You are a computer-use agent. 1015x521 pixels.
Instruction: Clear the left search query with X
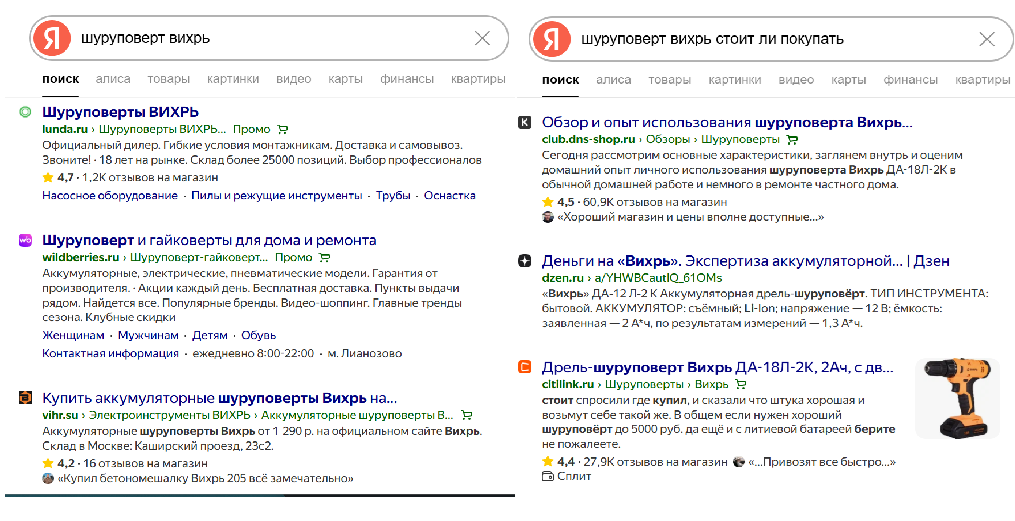(482, 39)
